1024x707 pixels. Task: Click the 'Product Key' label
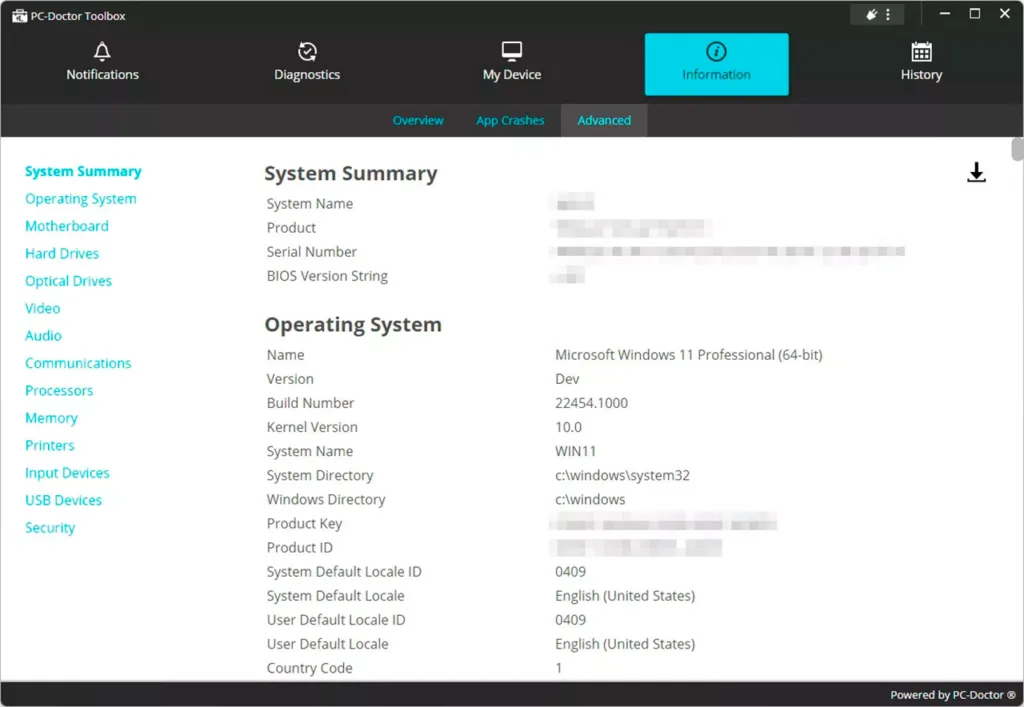point(304,524)
